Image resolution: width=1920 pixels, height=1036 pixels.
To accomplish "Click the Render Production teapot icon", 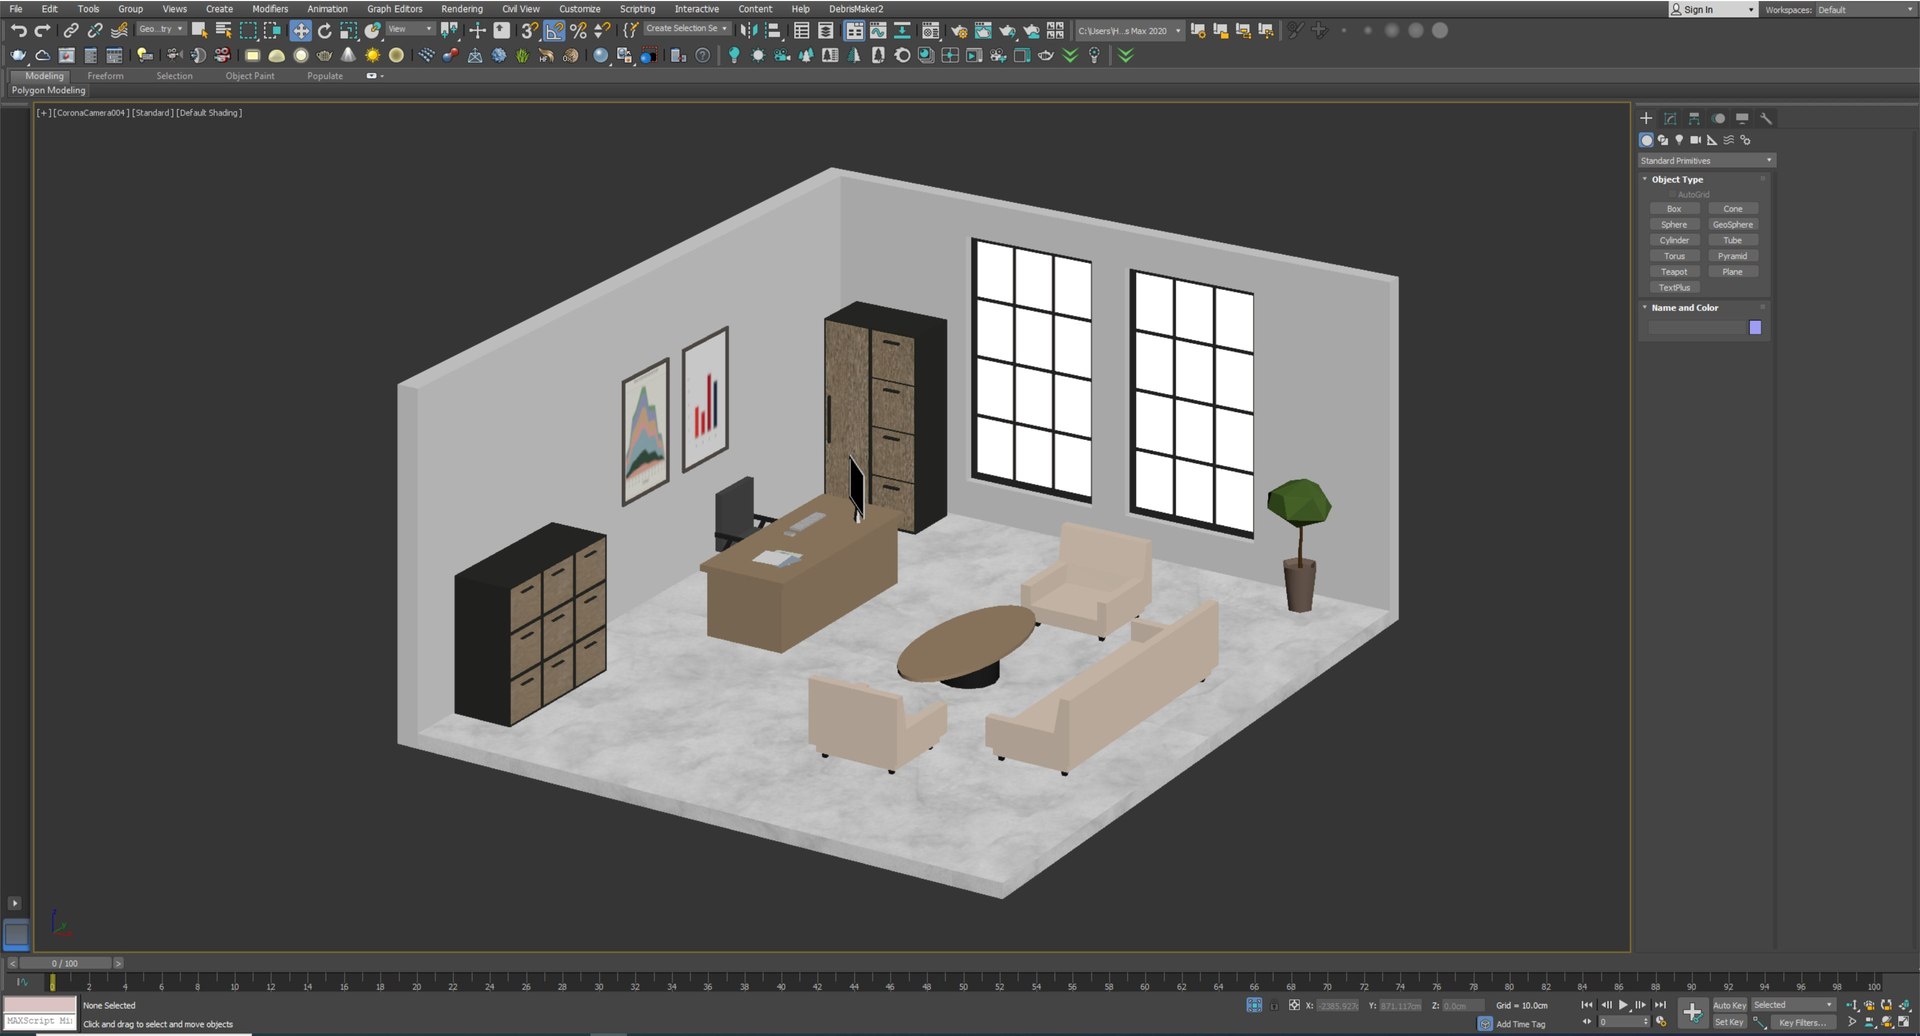I will pos(1007,31).
